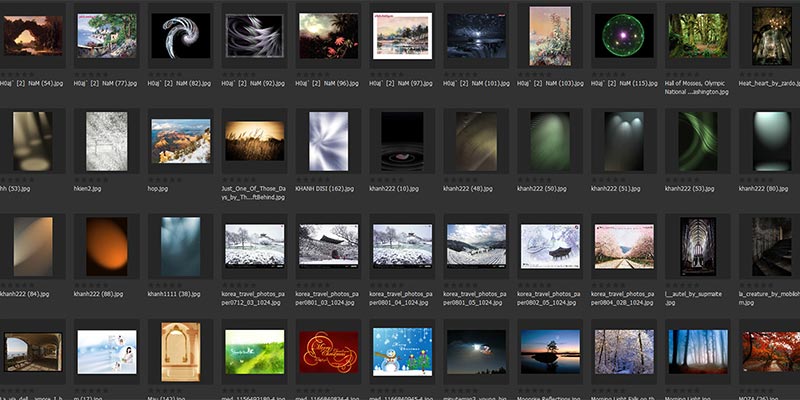Click the Hall of Mosses, Olympic National file name

pyautogui.click(x=697, y=87)
